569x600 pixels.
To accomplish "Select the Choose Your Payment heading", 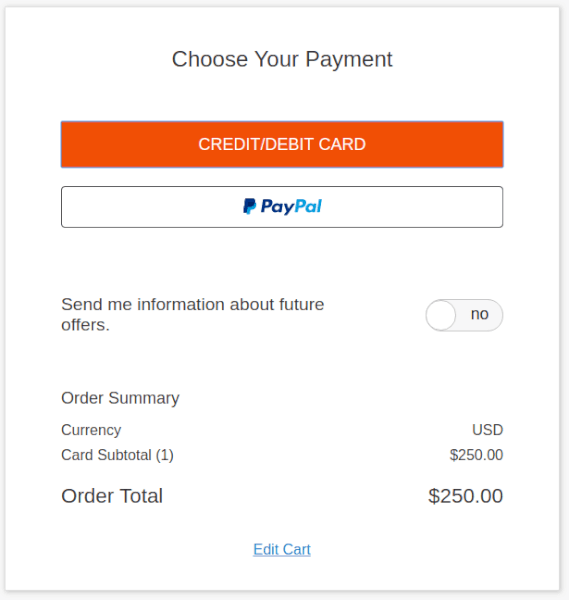I will [282, 59].
